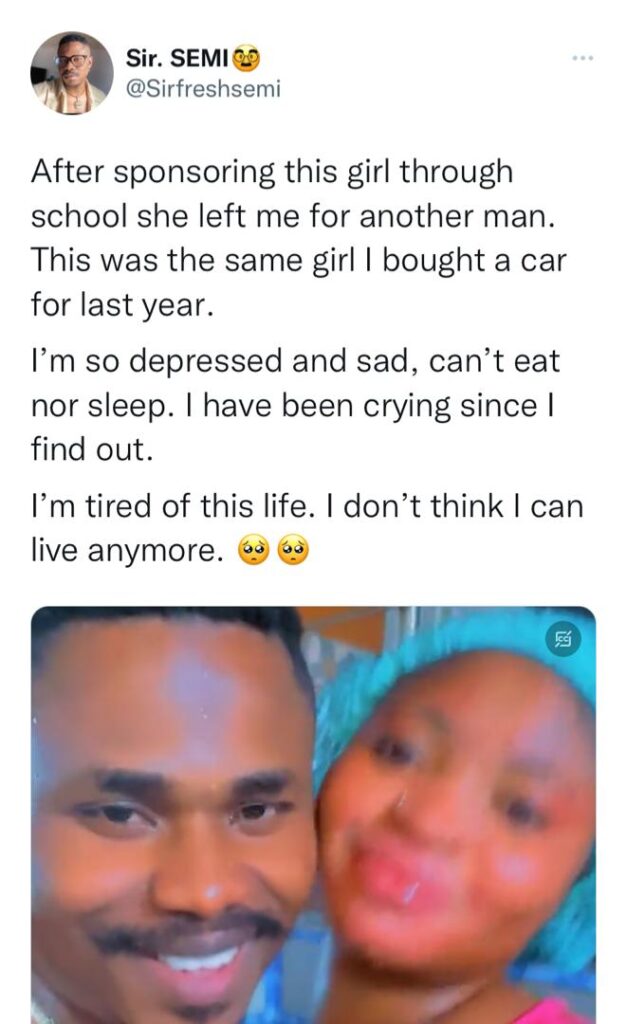Click the nerd-face emoji beside Sir. SEMI

pos(246,58)
